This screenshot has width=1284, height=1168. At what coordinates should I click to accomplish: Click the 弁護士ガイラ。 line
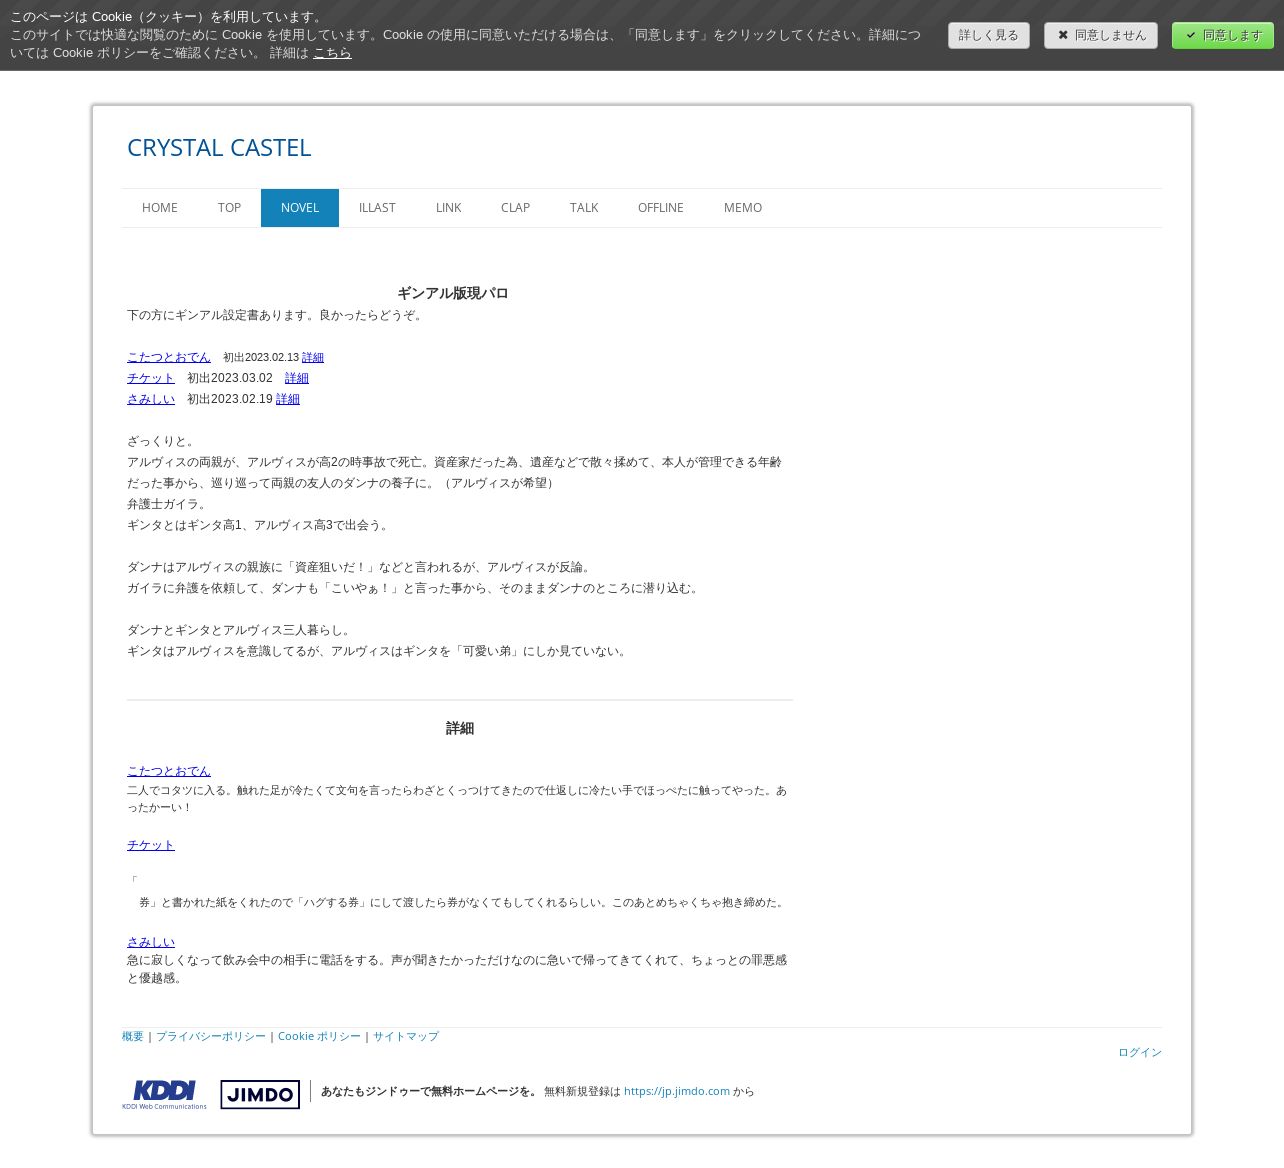click(x=167, y=504)
